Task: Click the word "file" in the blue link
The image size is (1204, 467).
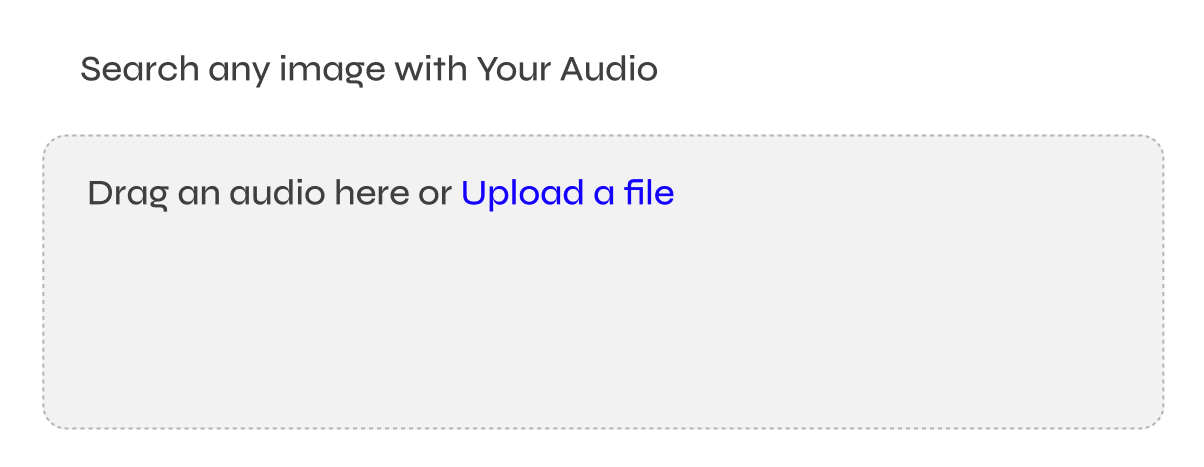Action: [649, 193]
